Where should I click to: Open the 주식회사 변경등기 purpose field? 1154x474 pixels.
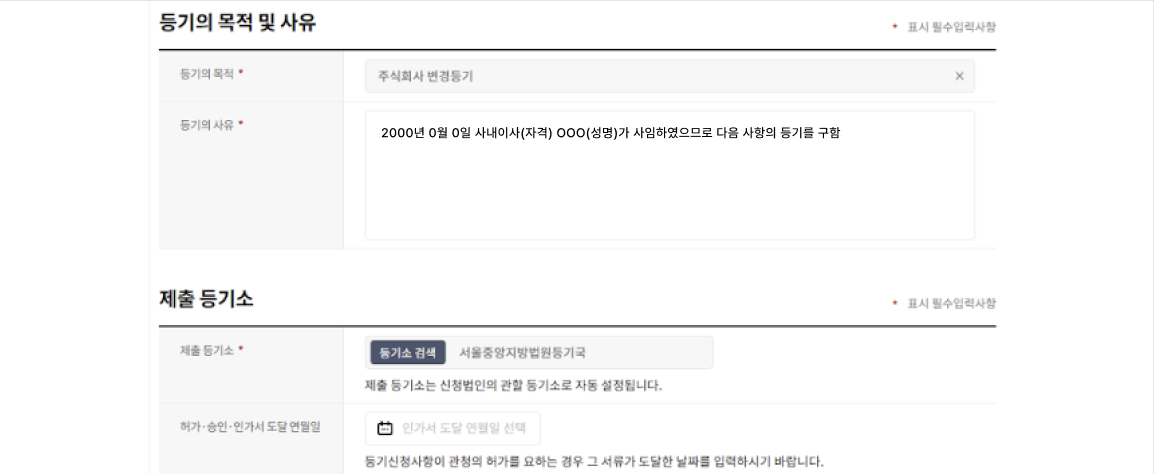tap(670, 76)
